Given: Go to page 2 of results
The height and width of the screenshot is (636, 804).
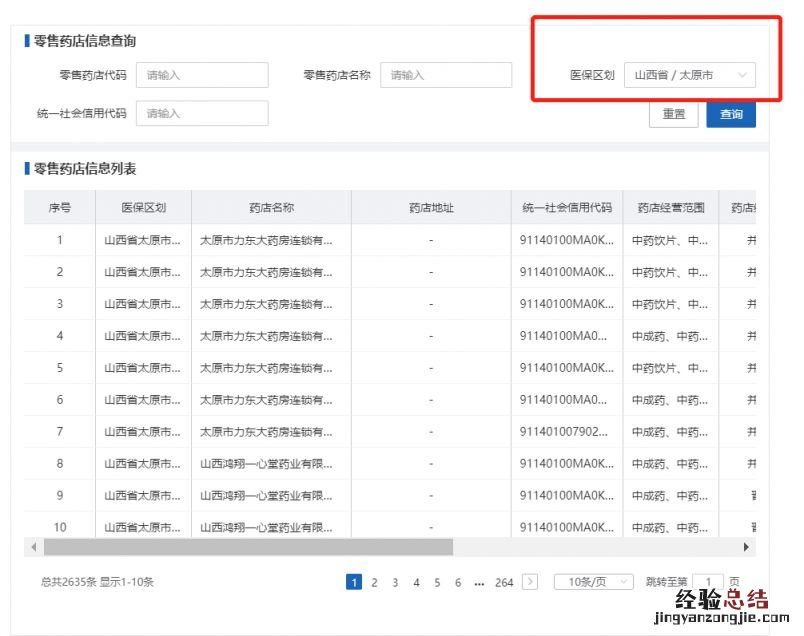Looking at the screenshot, I should tap(375, 582).
